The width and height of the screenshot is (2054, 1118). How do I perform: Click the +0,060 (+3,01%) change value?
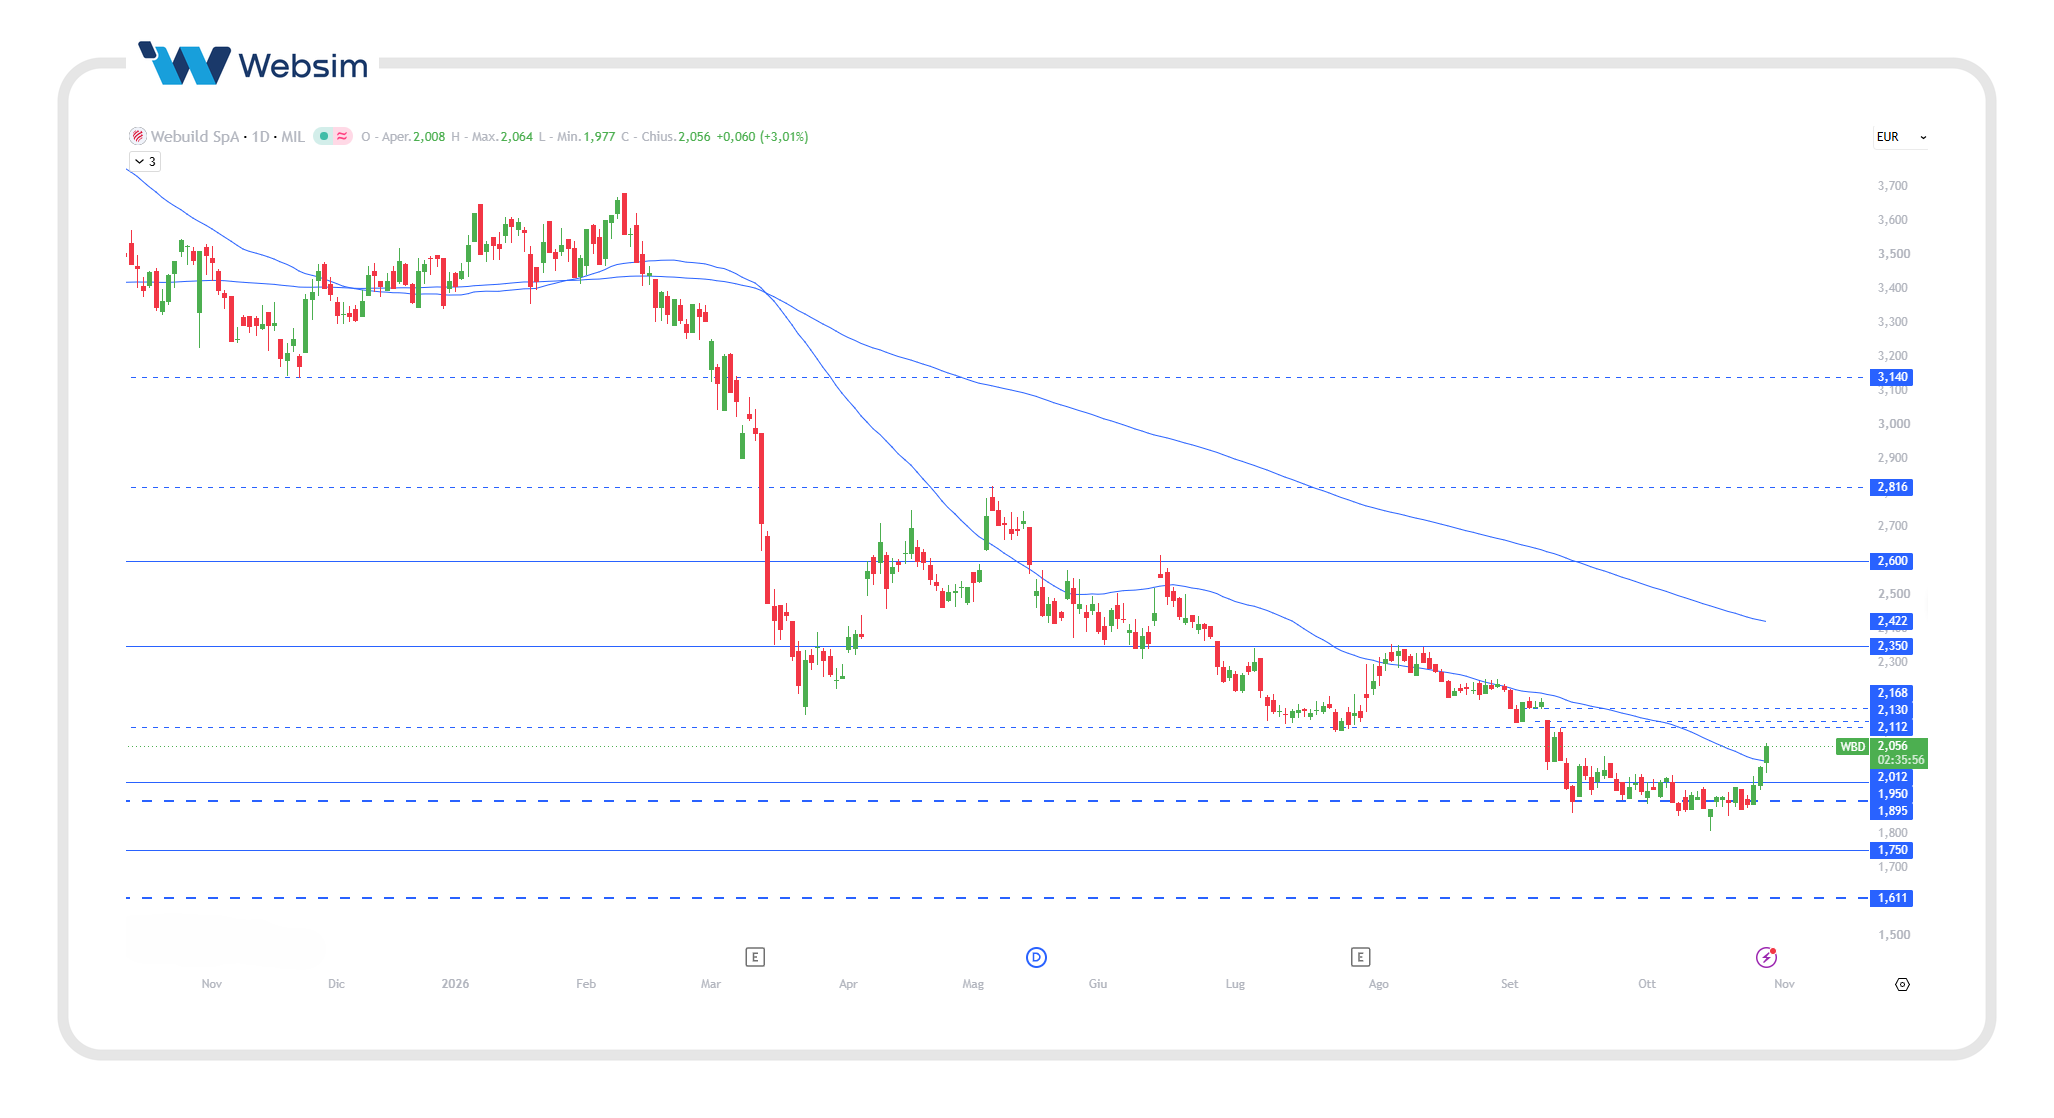763,136
